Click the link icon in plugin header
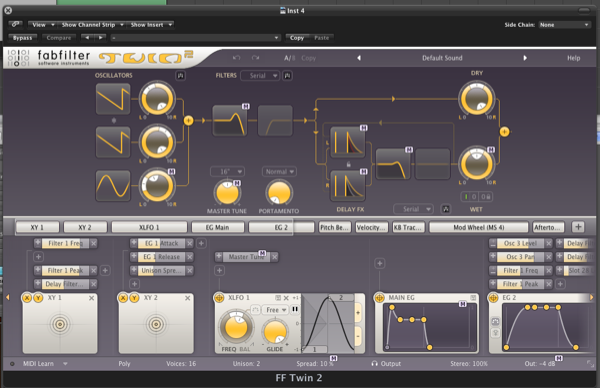The width and height of the screenshot is (600, 388). [x=15, y=24]
